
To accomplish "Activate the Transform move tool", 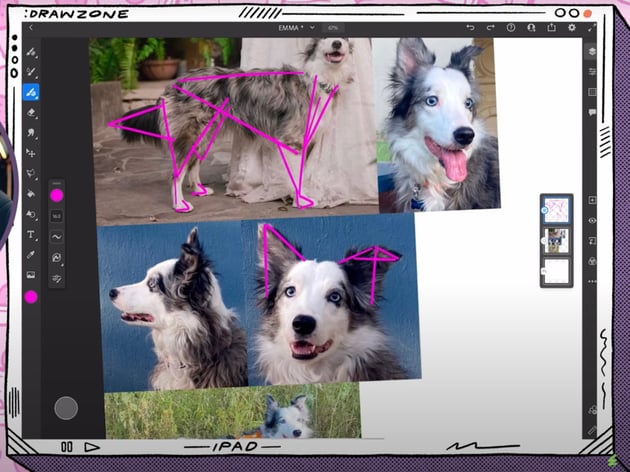I will pos(31,153).
